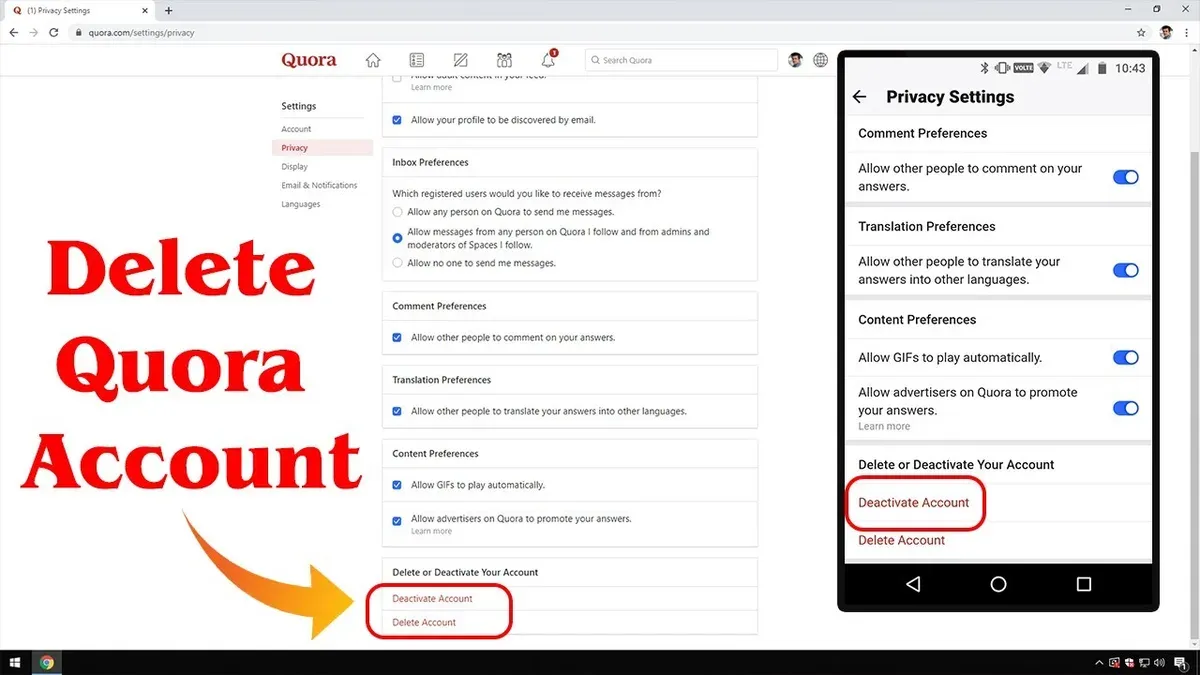
Task: Tap the Android back triangle button
Action: click(x=912, y=584)
